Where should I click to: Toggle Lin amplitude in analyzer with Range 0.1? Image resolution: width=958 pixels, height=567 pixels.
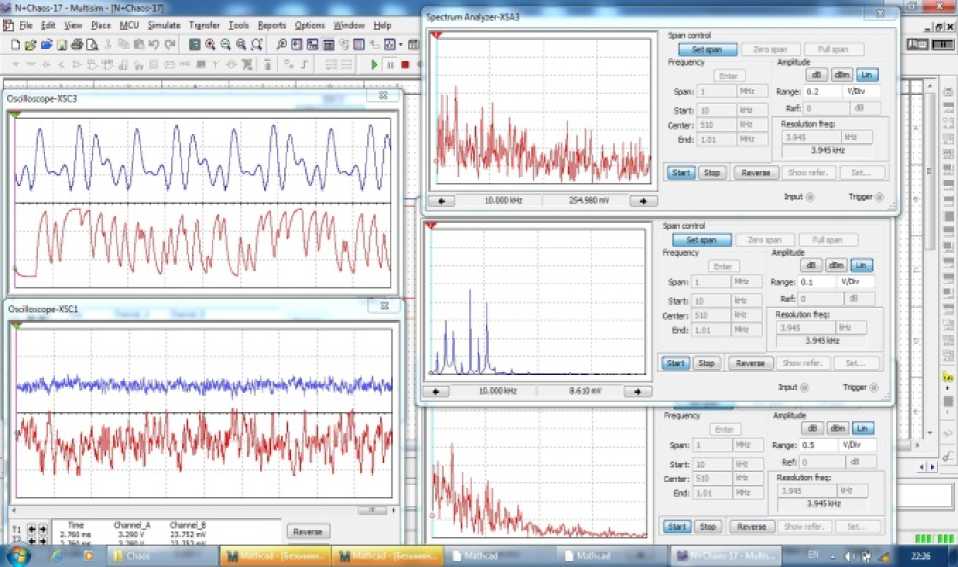tap(862, 266)
